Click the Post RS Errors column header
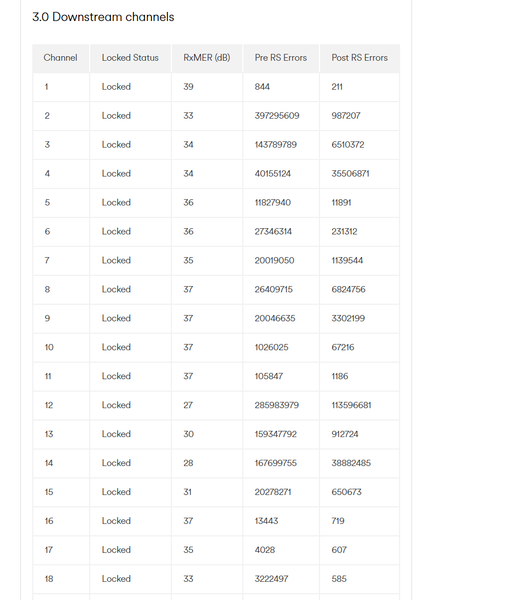This screenshot has height=600, width=509. [x=359, y=58]
